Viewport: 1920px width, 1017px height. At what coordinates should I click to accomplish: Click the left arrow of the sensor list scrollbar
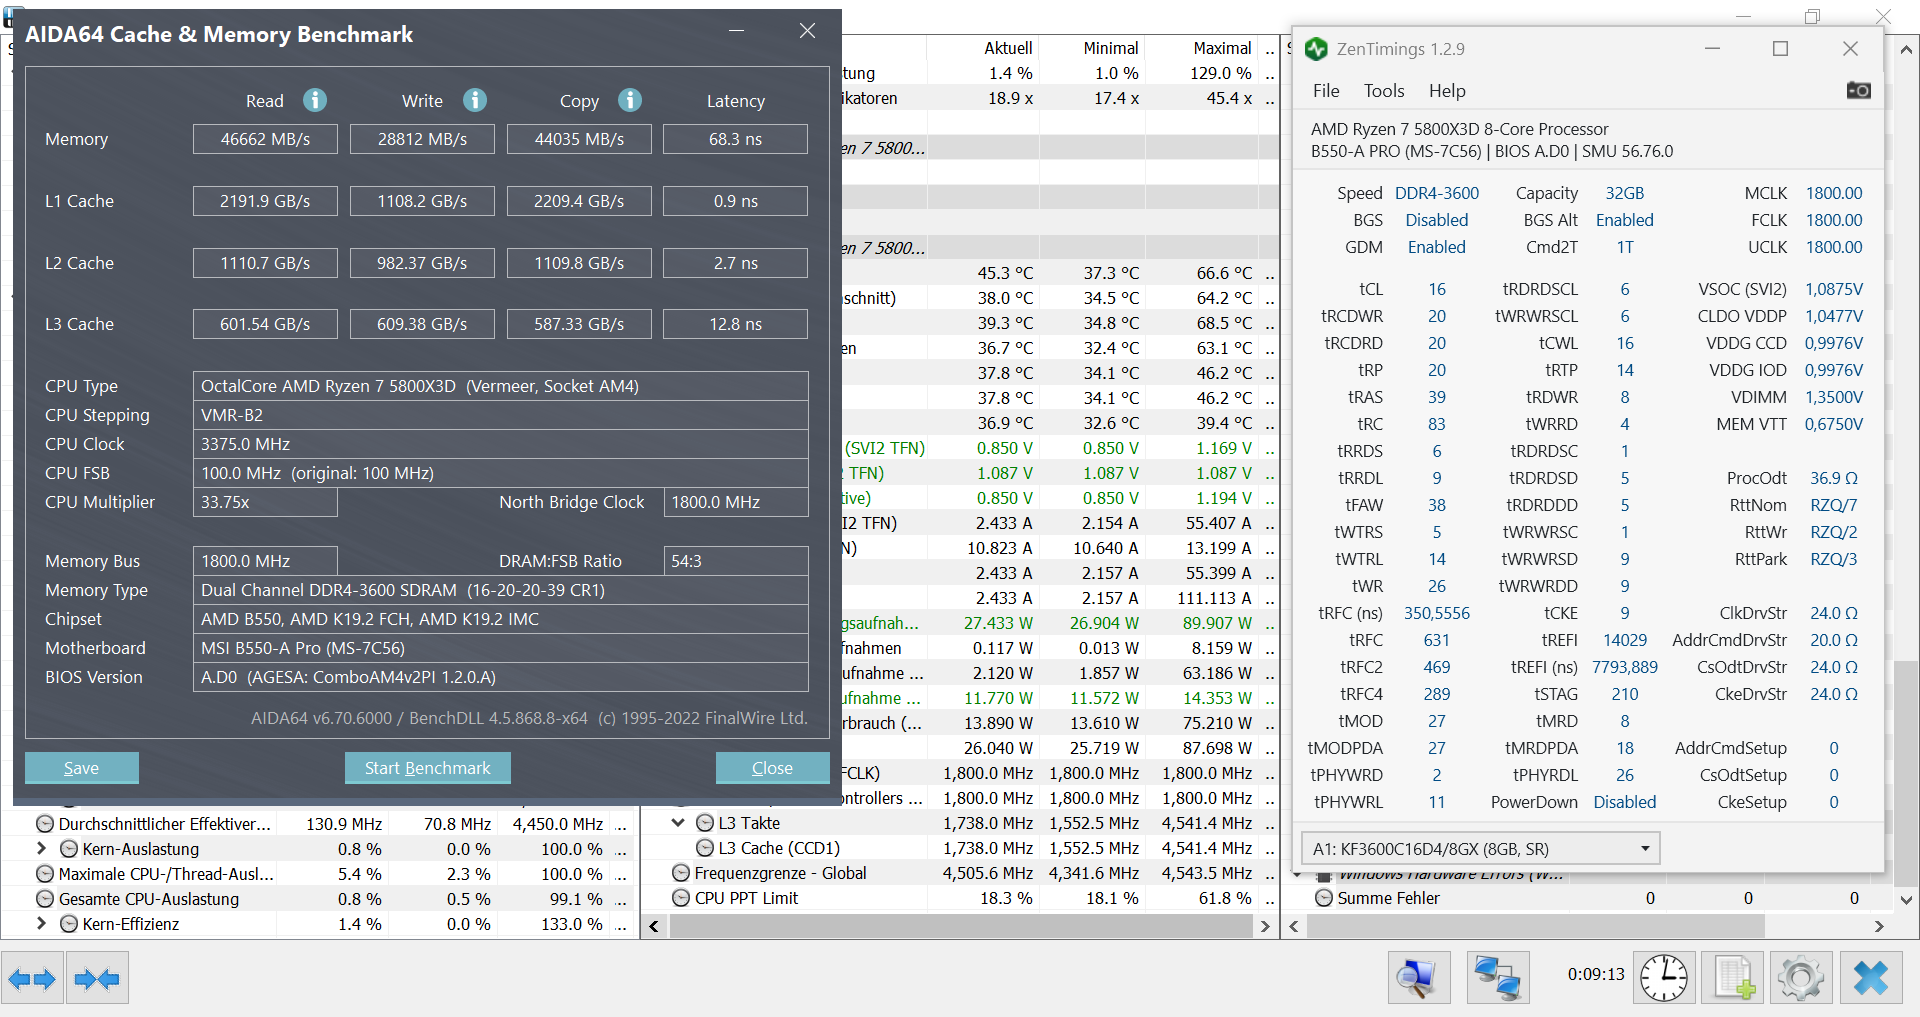click(x=654, y=926)
